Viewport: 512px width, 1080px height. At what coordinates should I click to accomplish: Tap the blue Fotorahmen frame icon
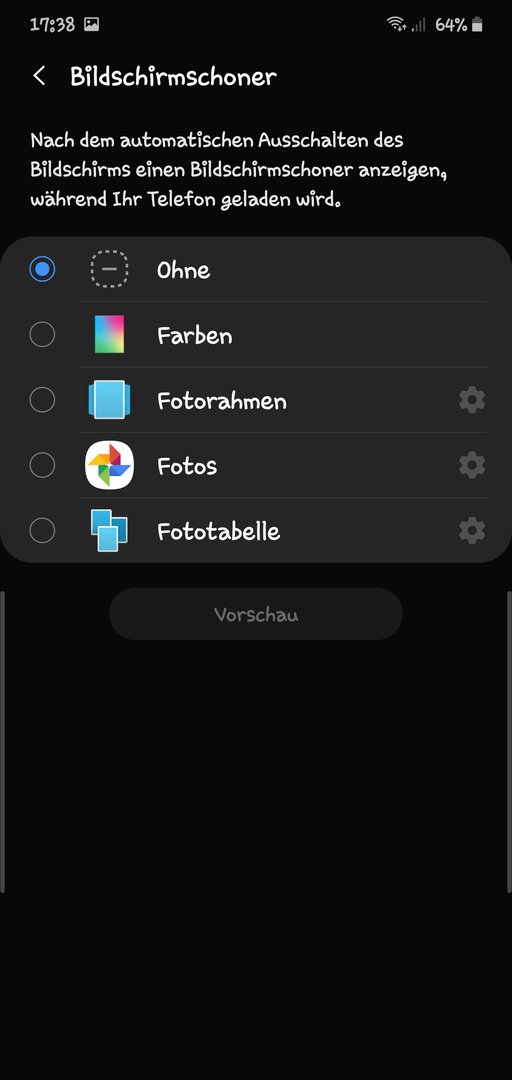point(109,399)
